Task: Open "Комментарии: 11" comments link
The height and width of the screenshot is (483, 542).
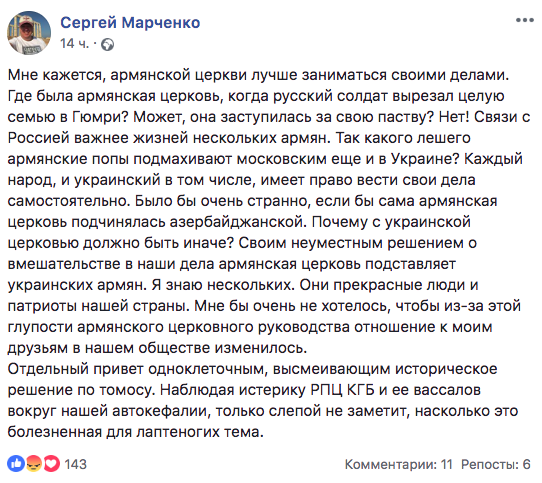Action: pyautogui.click(x=399, y=464)
